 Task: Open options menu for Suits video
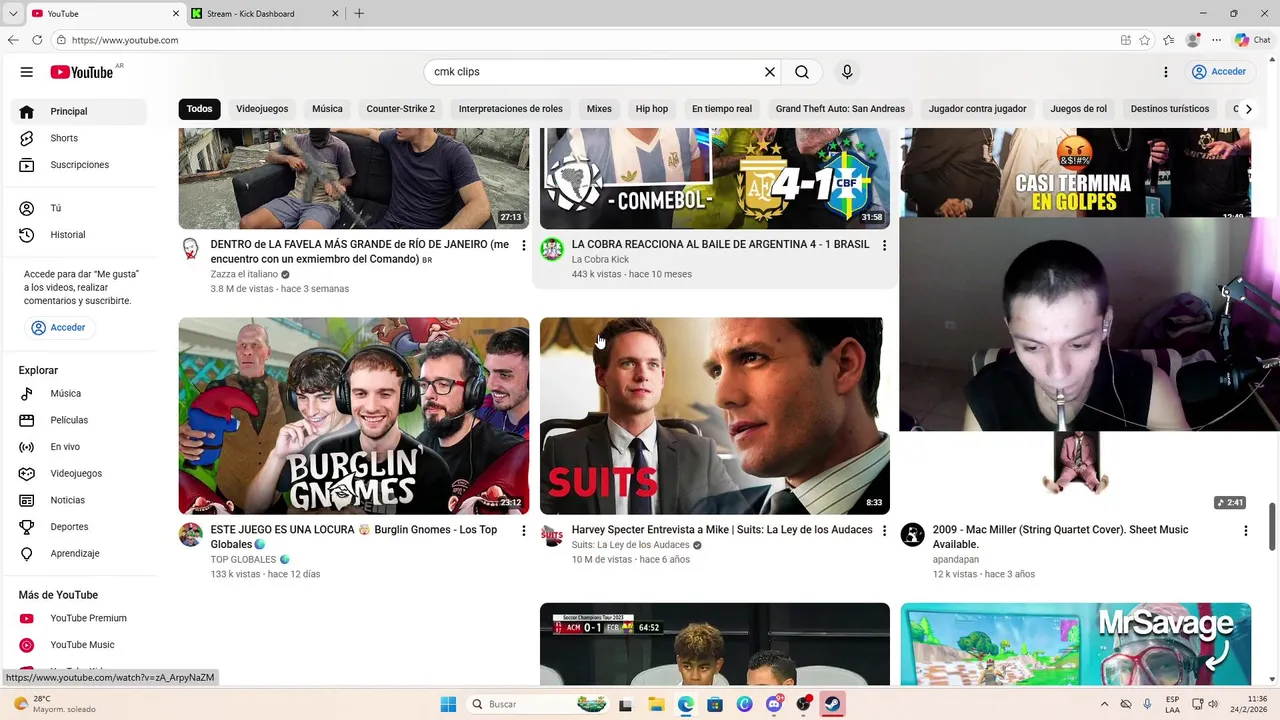point(884,531)
